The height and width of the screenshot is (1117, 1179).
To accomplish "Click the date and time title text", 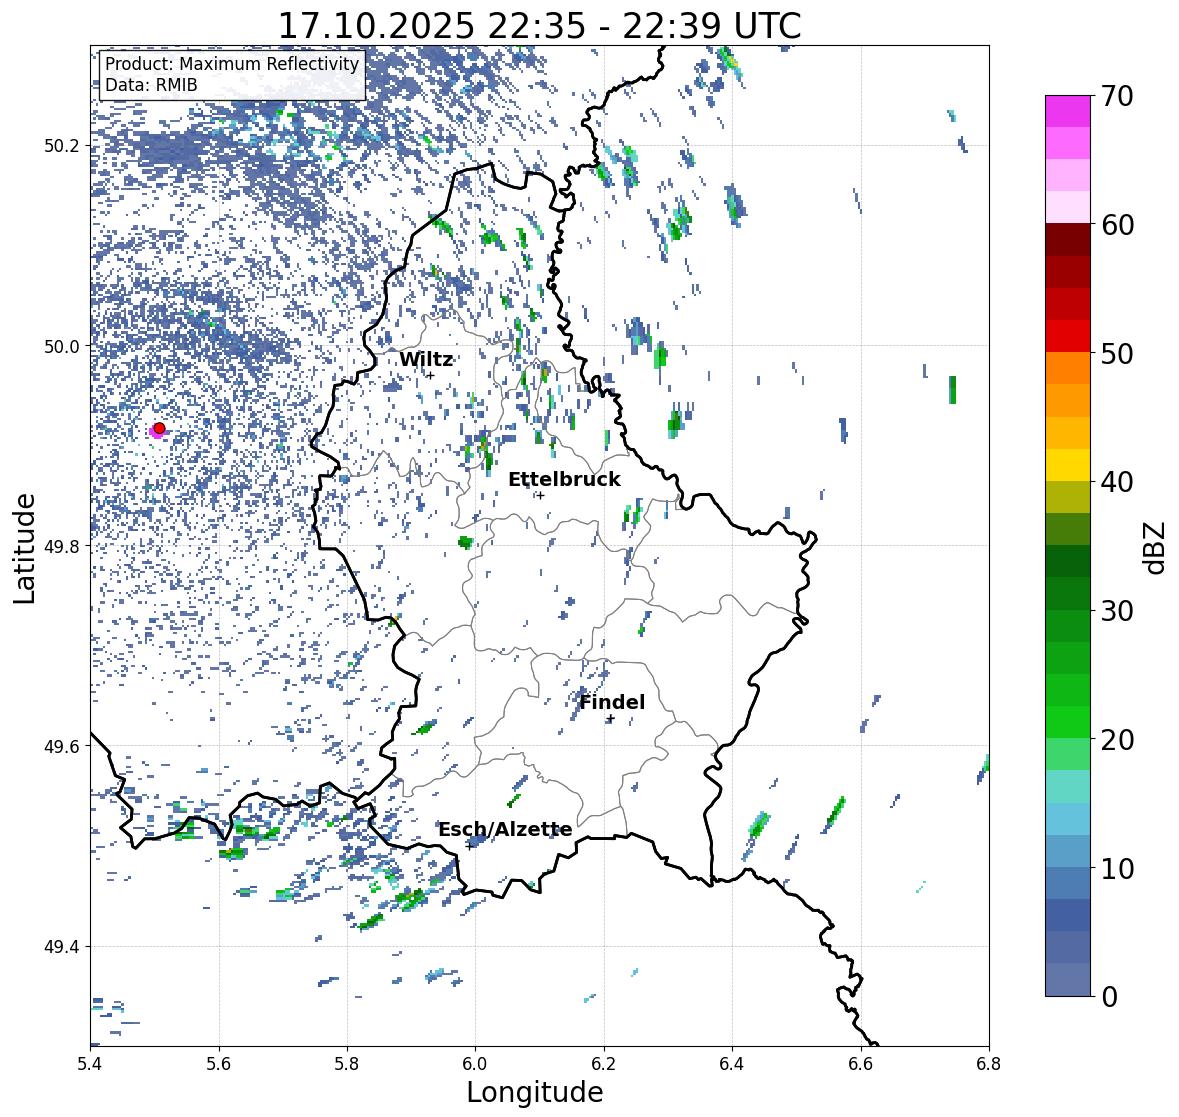I will (x=540, y=26).
